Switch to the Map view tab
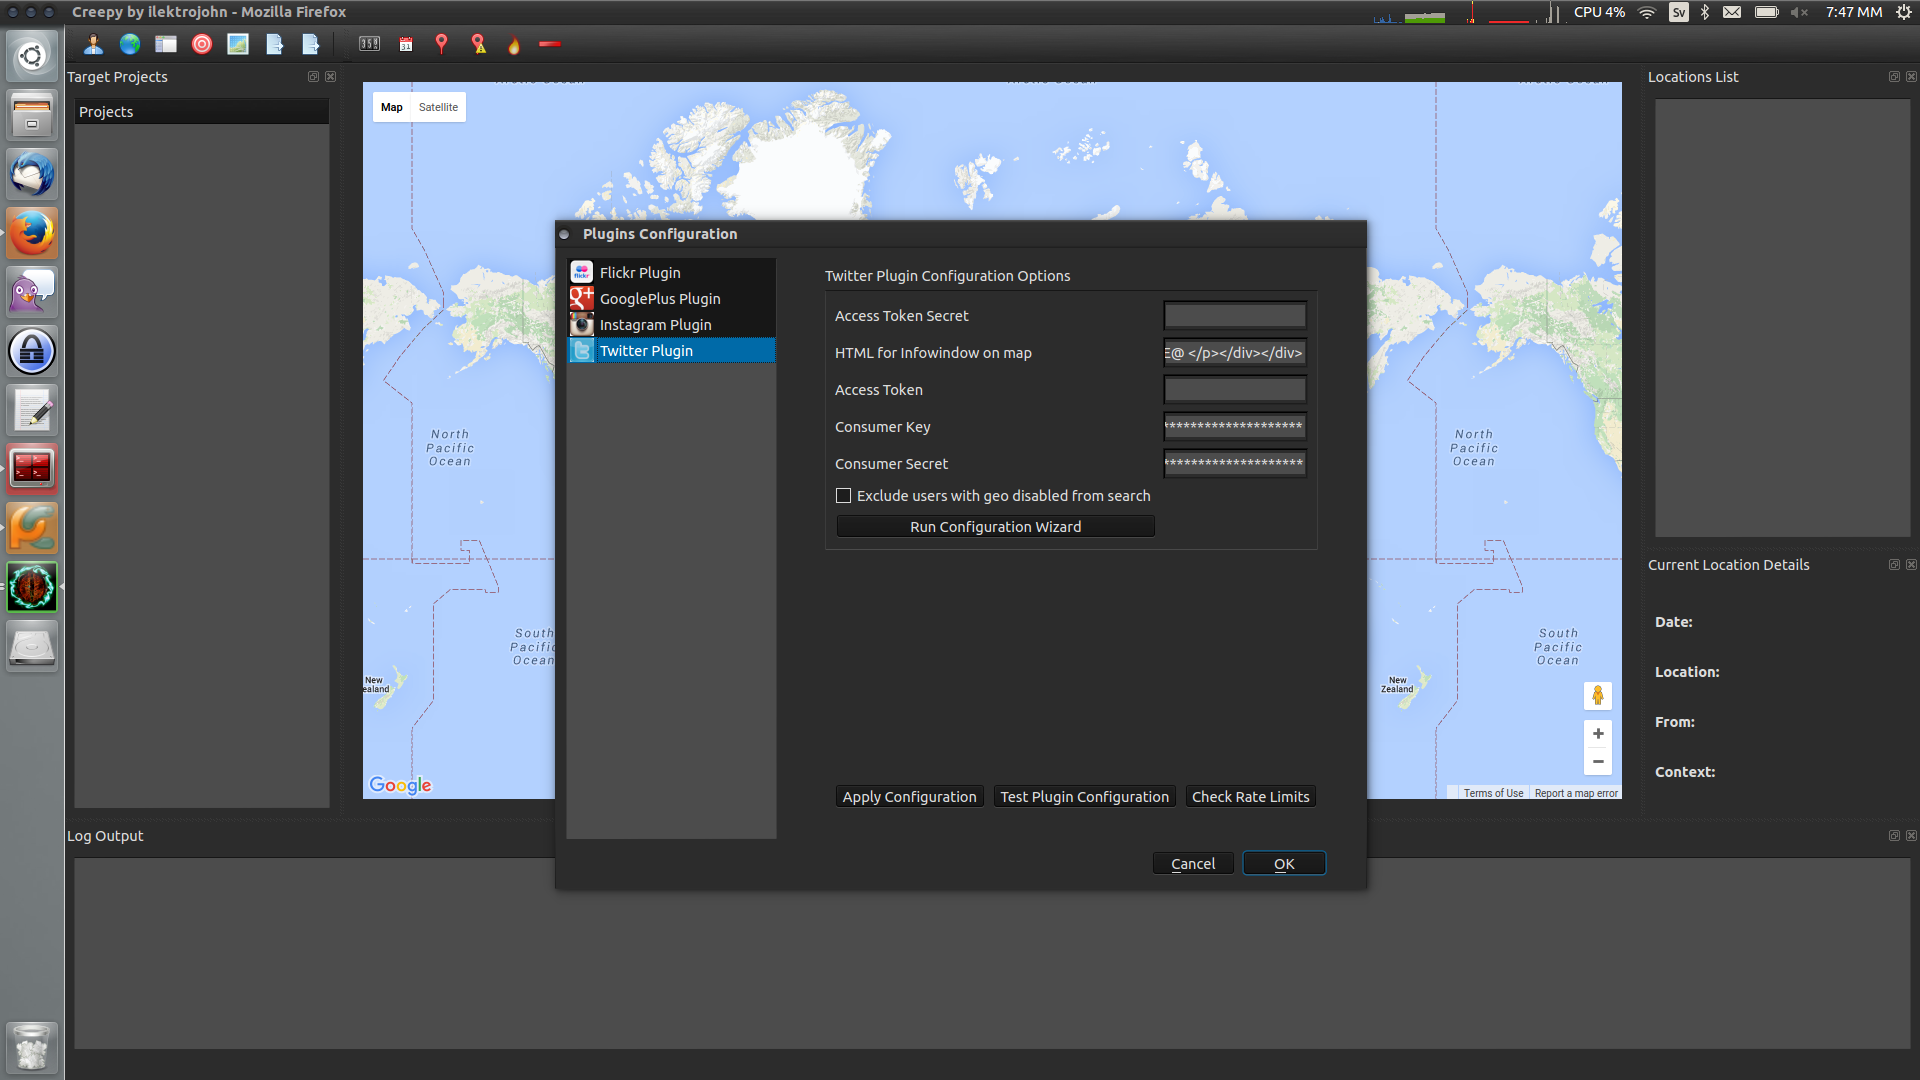This screenshot has height=1080, width=1920. (392, 107)
